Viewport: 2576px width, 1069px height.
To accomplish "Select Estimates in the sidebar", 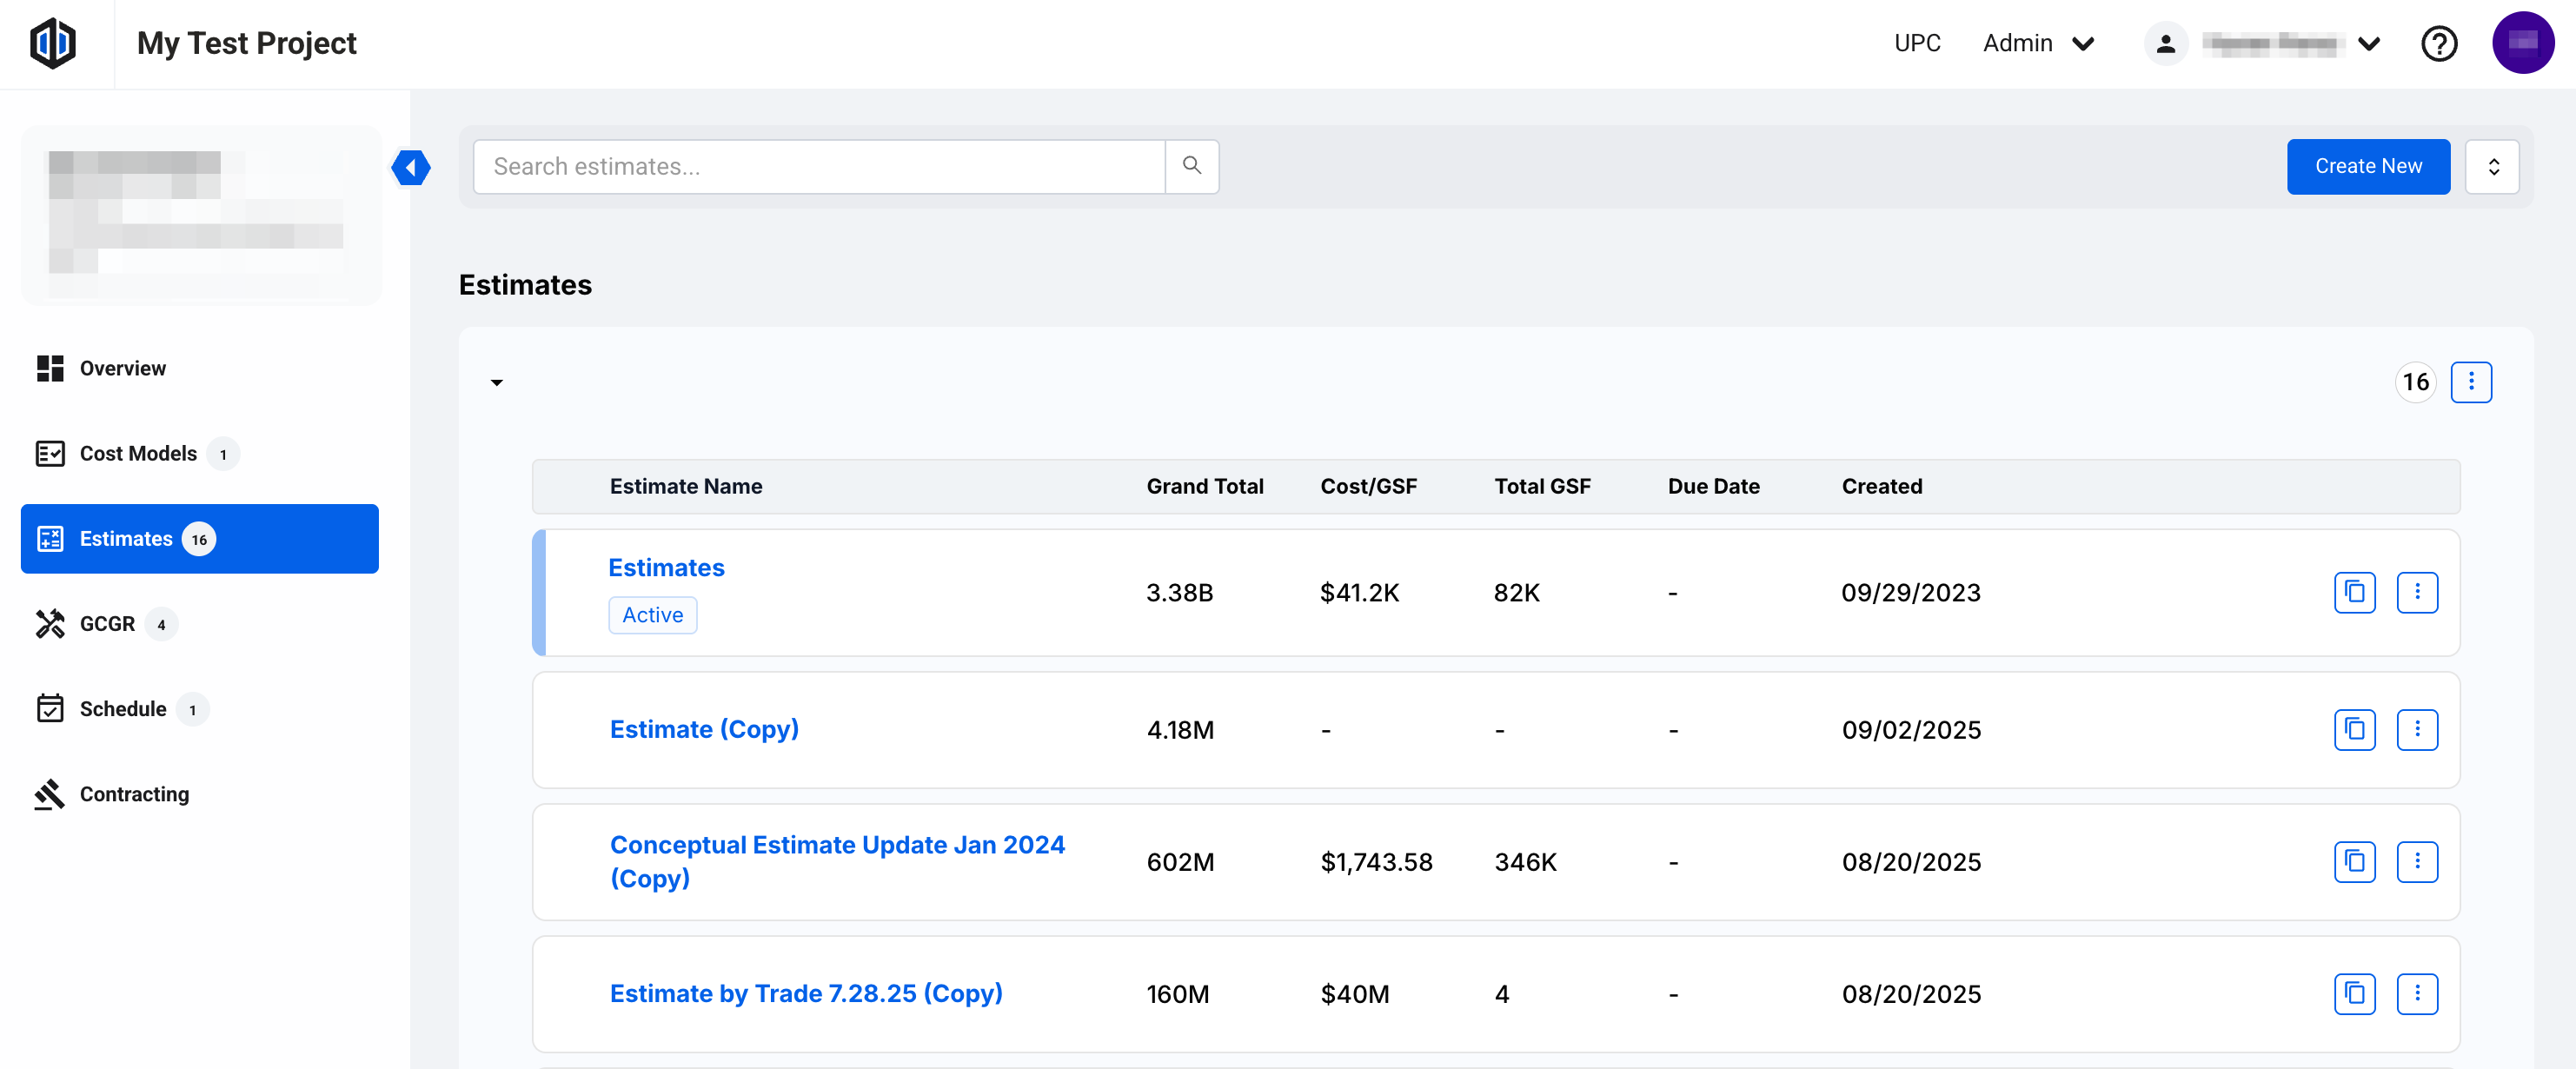I will coord(200,539).
